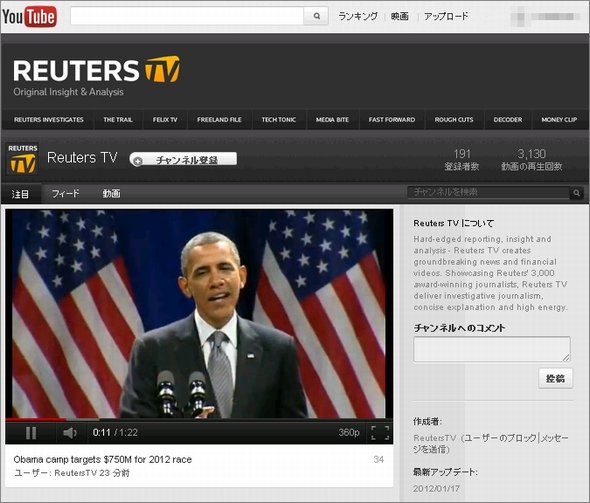The width and height of the screenshot is (590, 503).
Task: Click the Reuters TV について heading
Action: point(453,223)
